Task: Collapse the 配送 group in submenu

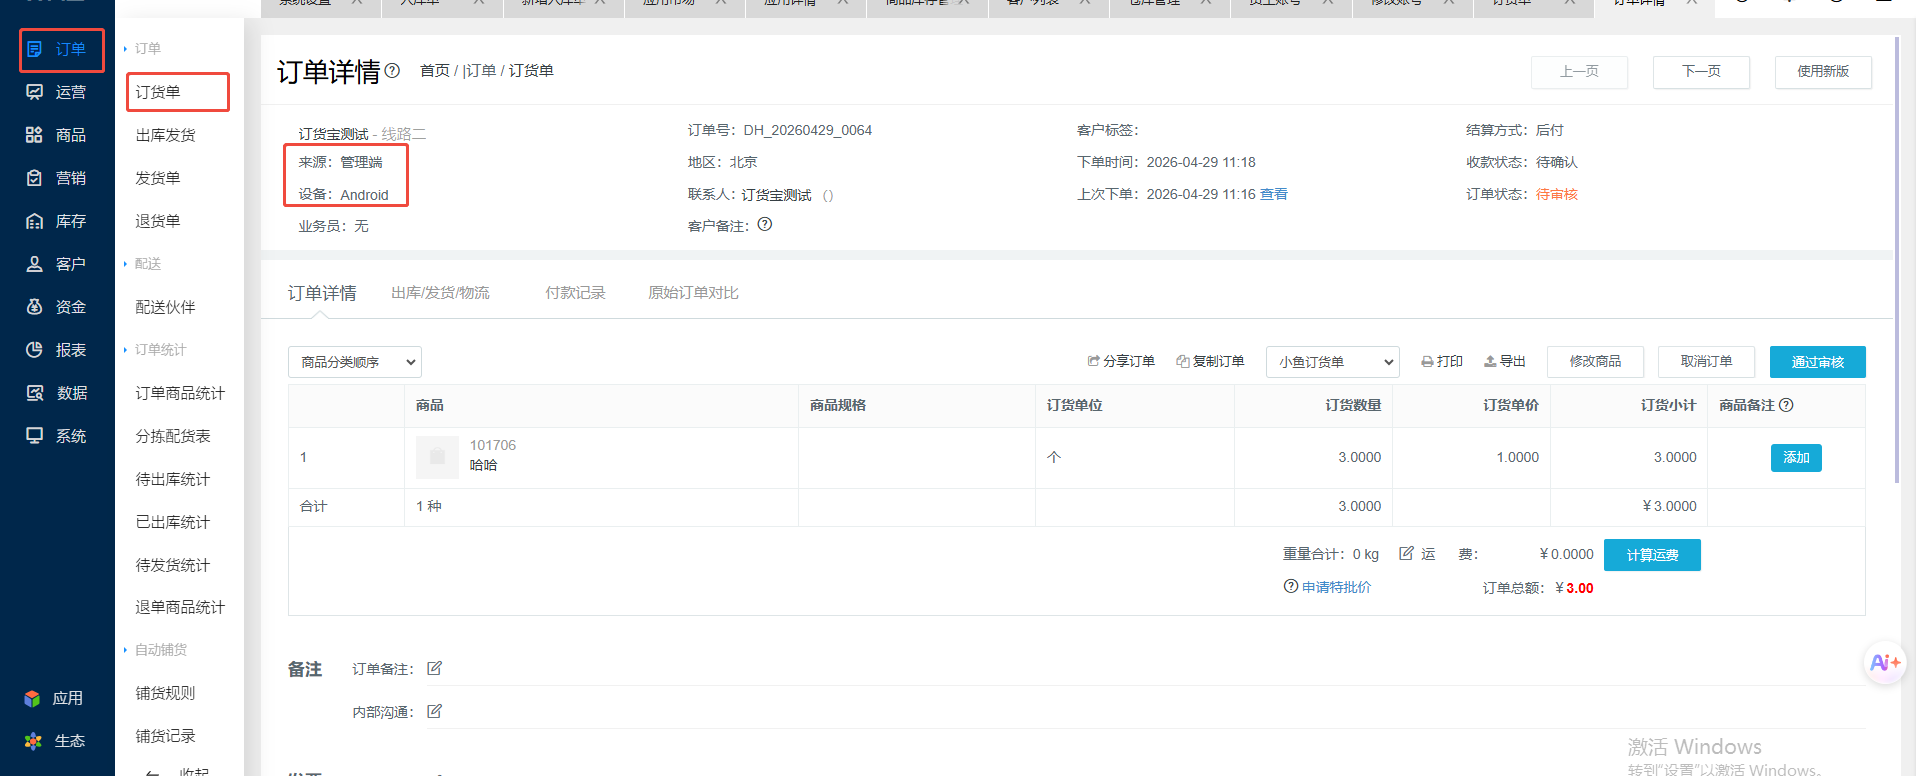Action: pyautogui.click(x=142, y=264)
